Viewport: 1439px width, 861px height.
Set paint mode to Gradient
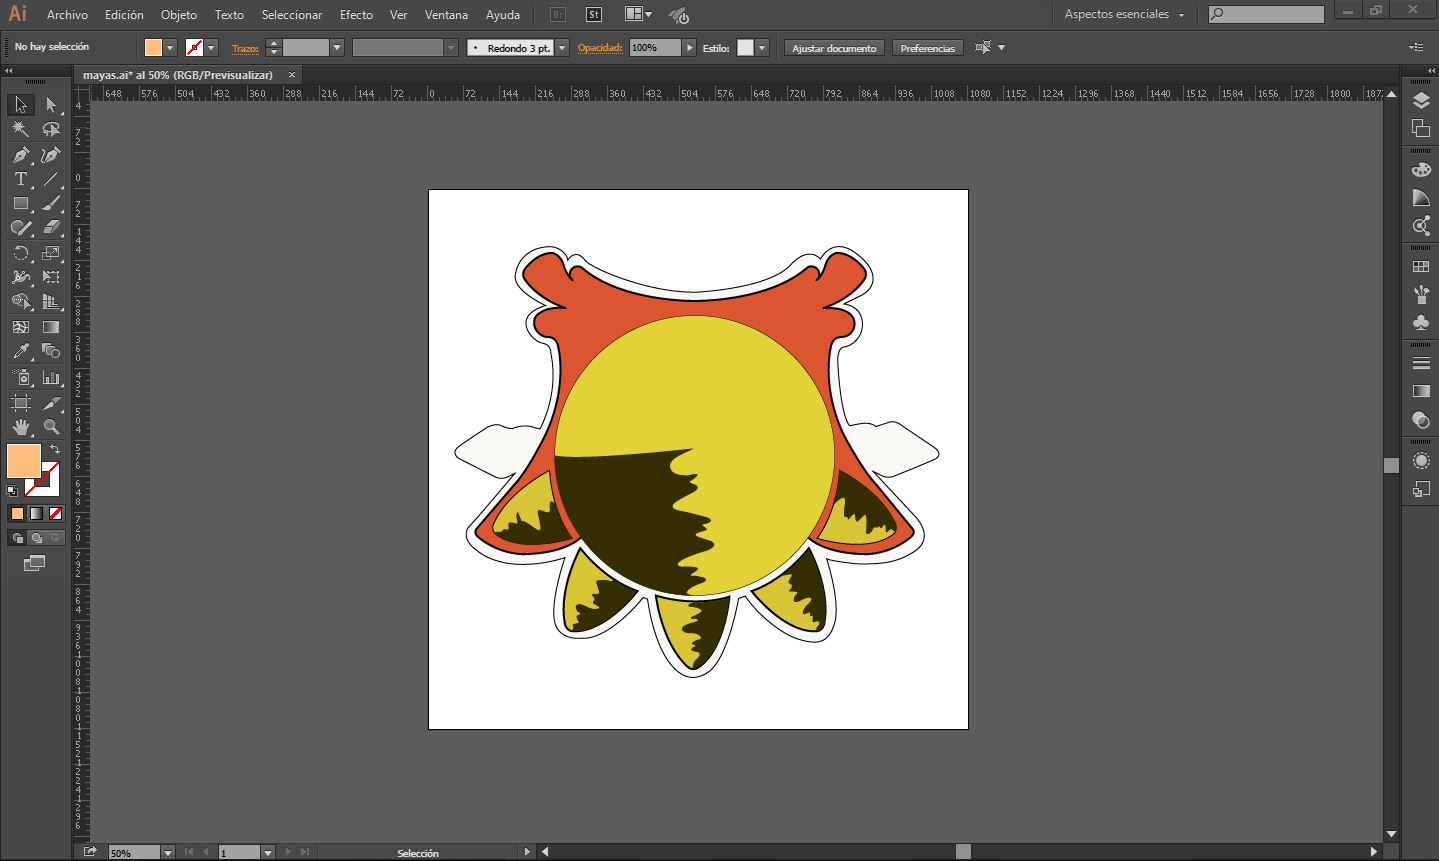(36, 514)
